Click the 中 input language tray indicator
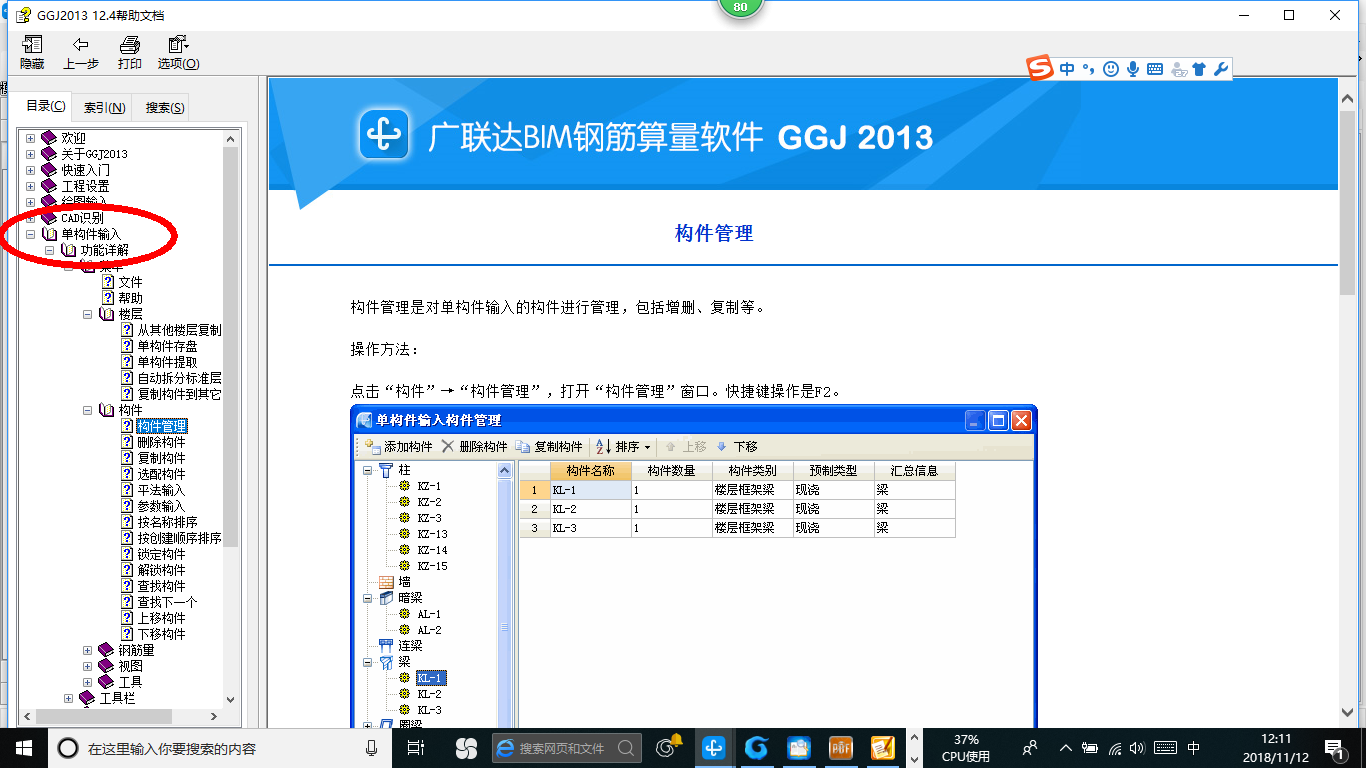Screen dimensions: 1366x768 point(1194,748)
